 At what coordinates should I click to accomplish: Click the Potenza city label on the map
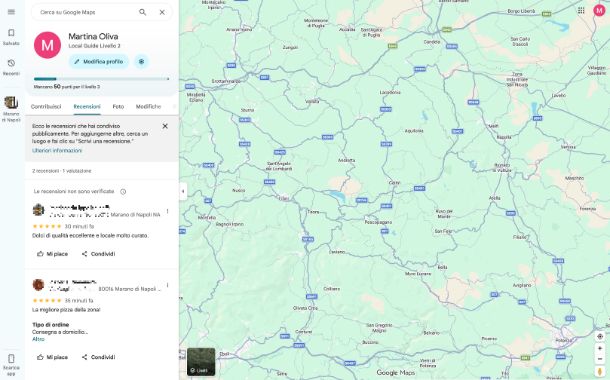coord(564,340)
